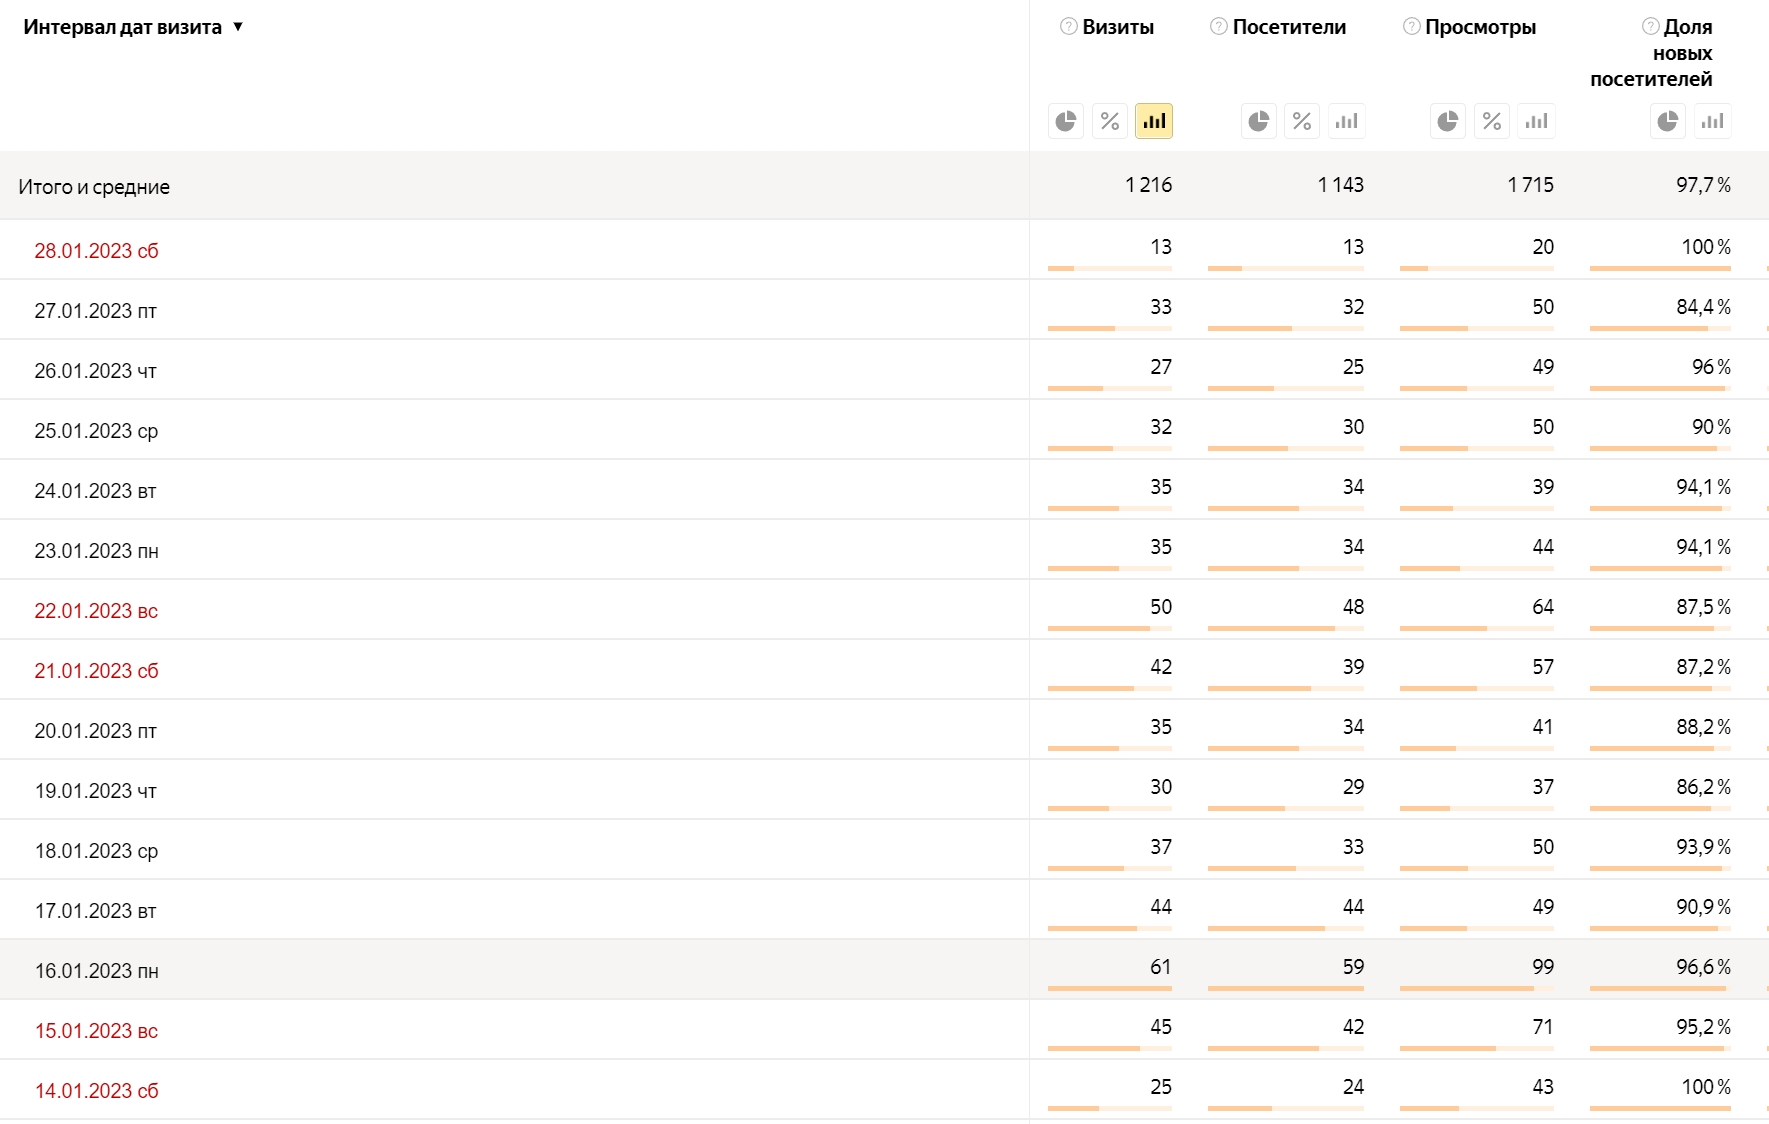The height and width of the screenshot is (1124, 1769).
Task: Click the totals and averages row
Action: click(94, 187)
